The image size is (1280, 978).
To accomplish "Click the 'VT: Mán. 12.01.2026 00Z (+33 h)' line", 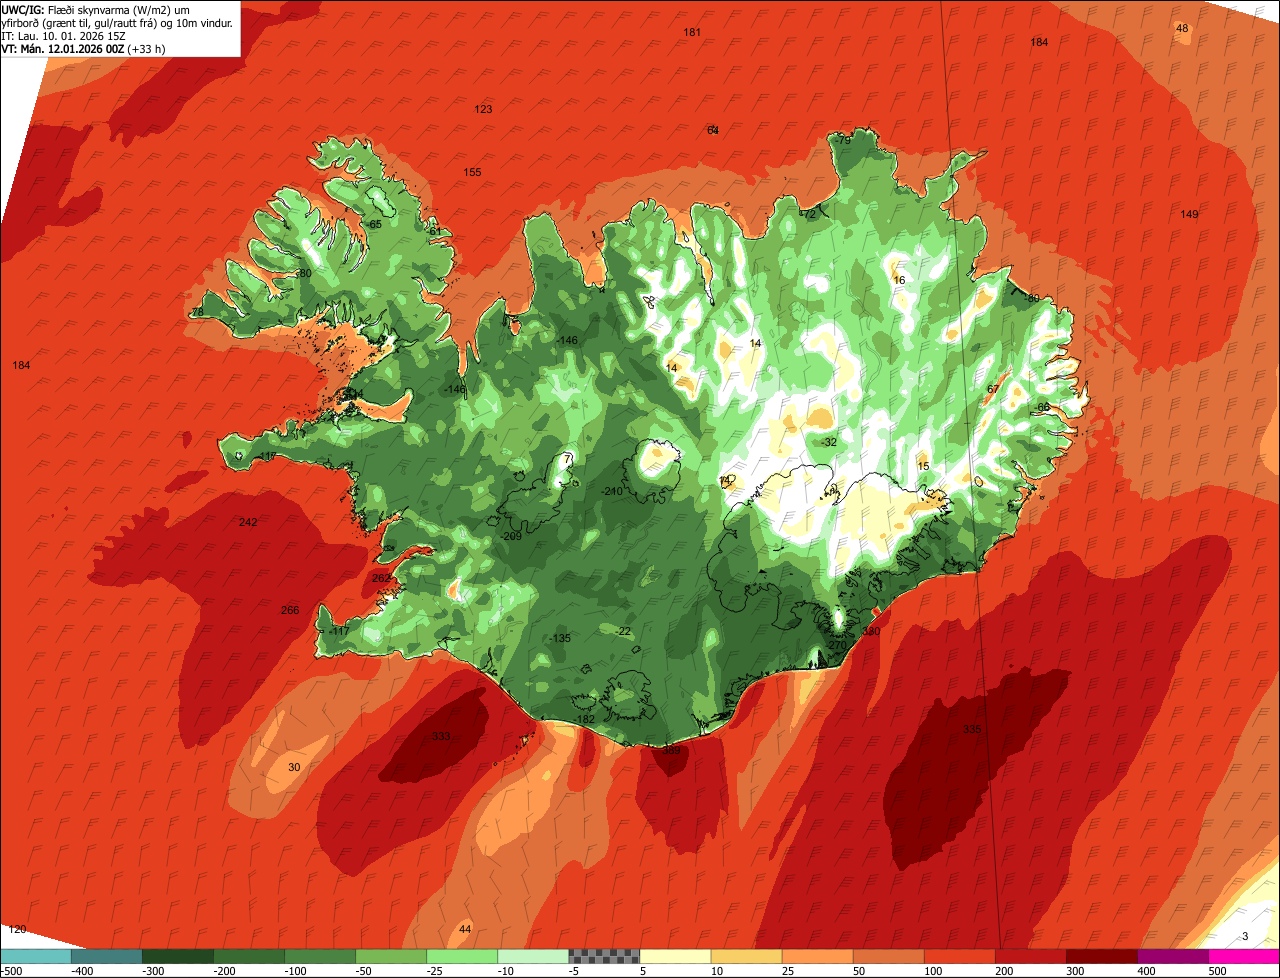I will [x=83, y=49].
